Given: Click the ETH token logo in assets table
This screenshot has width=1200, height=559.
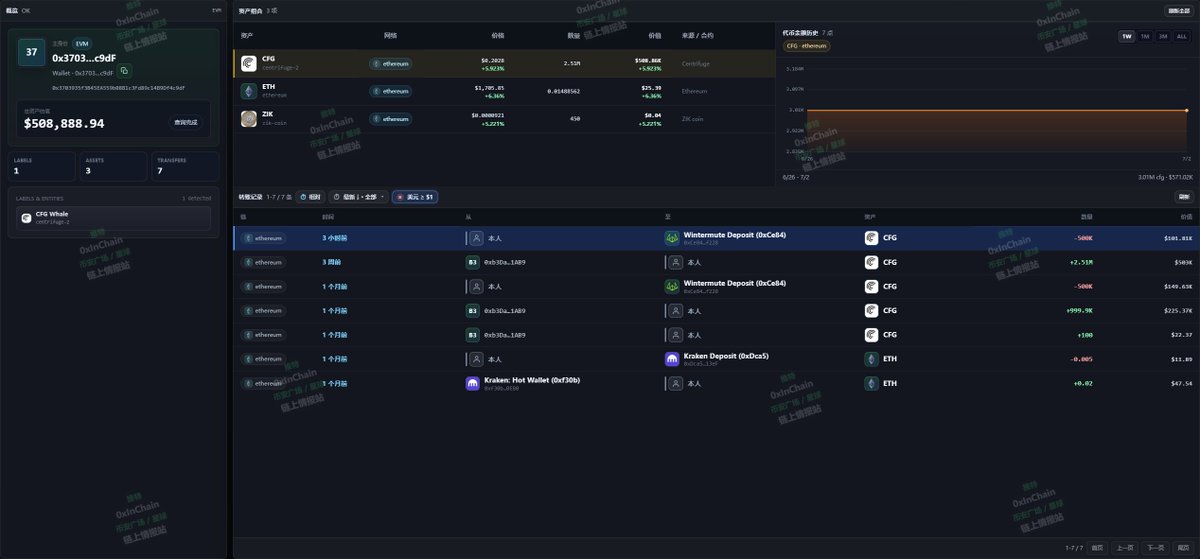Looking at the screenshot, I should tap(249, 91).
